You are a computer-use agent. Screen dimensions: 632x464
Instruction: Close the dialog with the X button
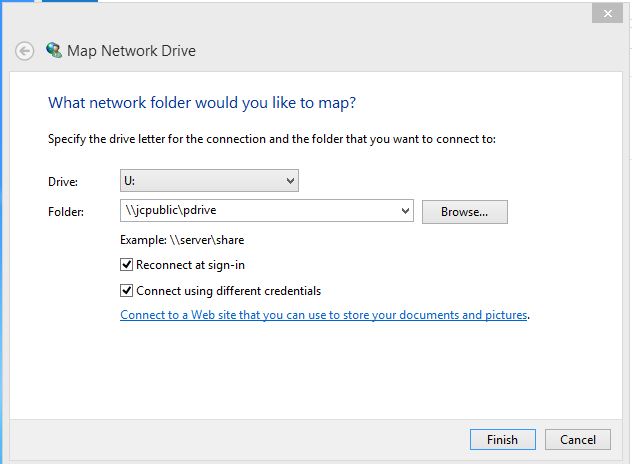coord(607,14)
